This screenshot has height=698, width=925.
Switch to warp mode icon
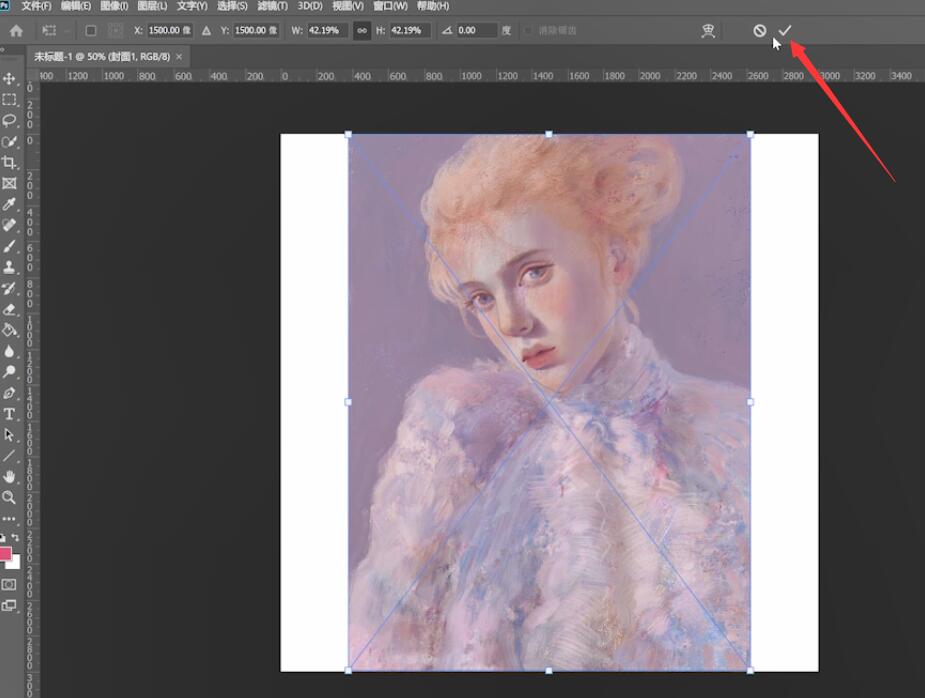pyautogui.click(x=708, y=31)
